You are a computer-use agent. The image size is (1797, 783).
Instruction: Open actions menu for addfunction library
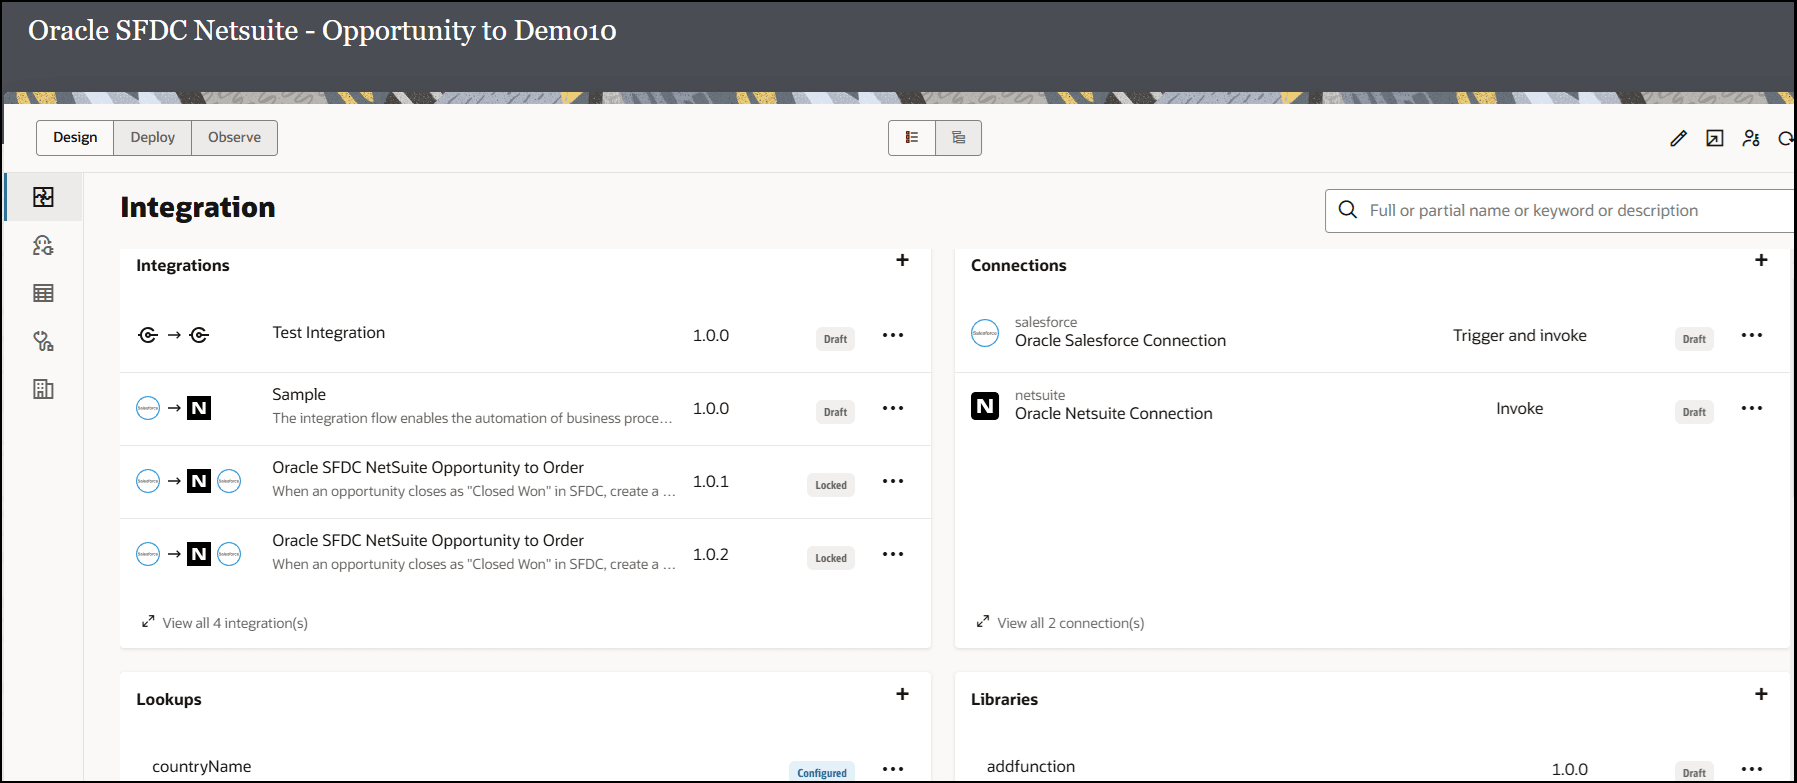coord(1752,769)
